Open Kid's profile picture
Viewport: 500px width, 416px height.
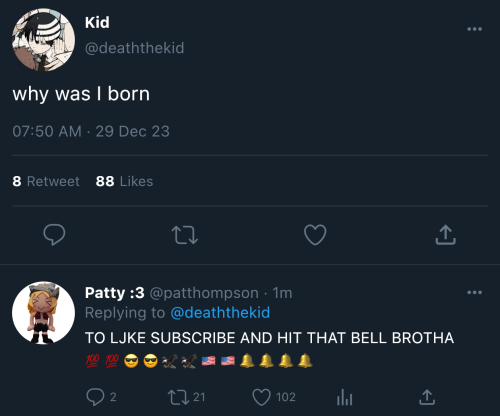pos(43,40)
